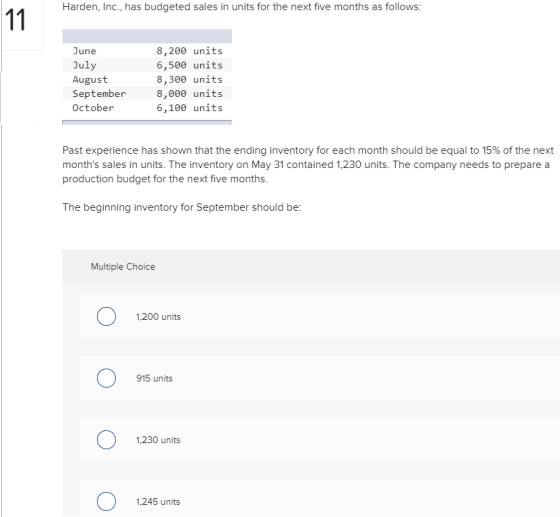Click the July 6,500 units table row

click(x=147, y=65)
